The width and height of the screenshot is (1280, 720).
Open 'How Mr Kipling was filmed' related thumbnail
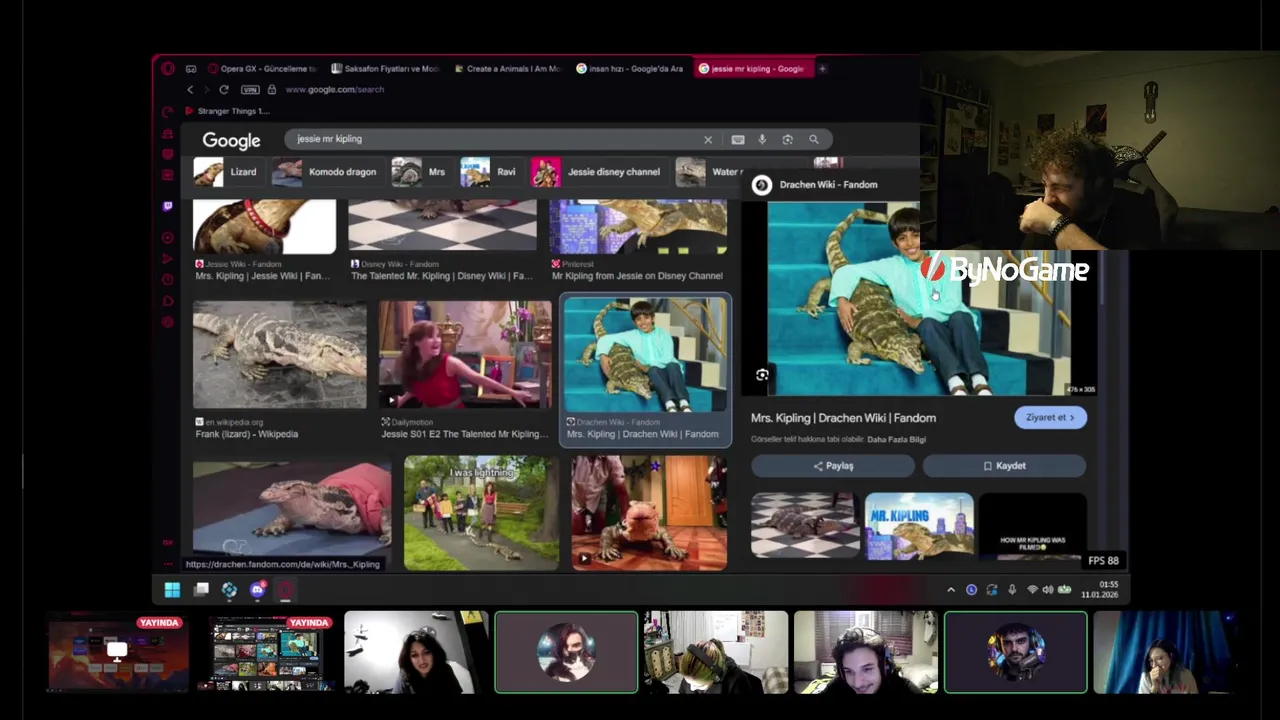coord(1033,526)
